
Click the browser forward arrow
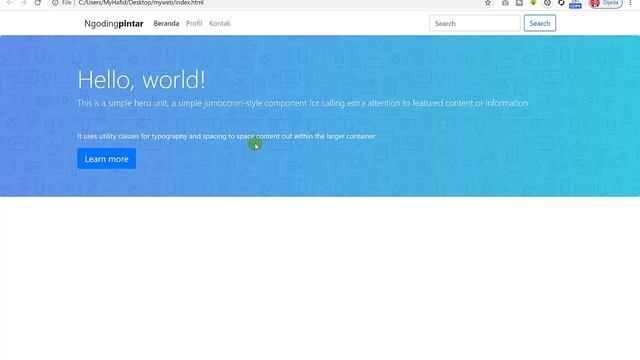[24, 3]
